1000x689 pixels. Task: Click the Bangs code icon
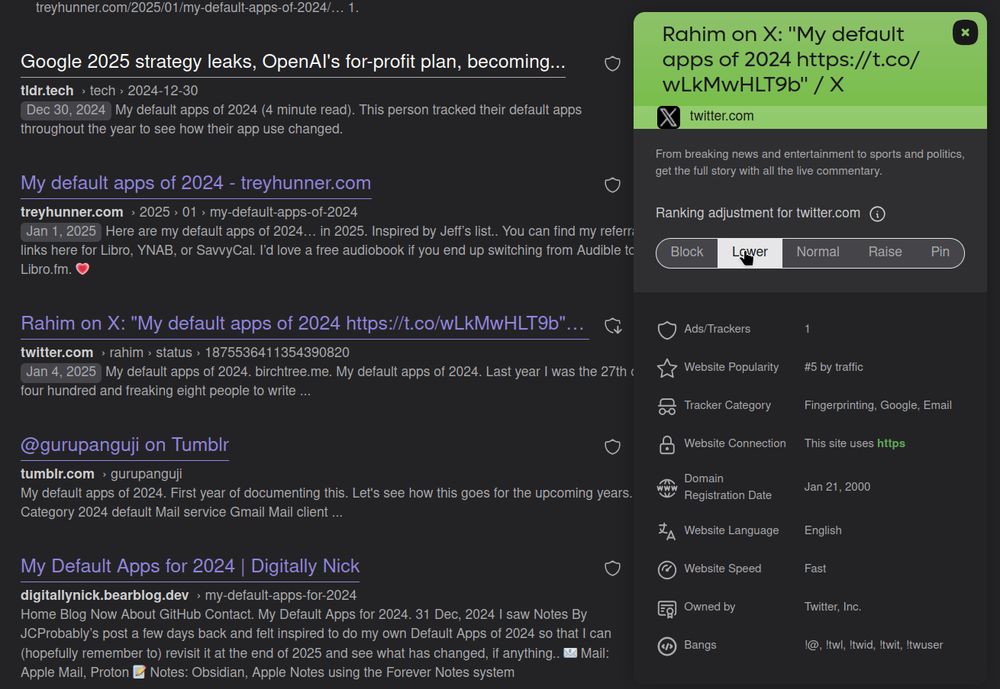(x=666, y=646)
